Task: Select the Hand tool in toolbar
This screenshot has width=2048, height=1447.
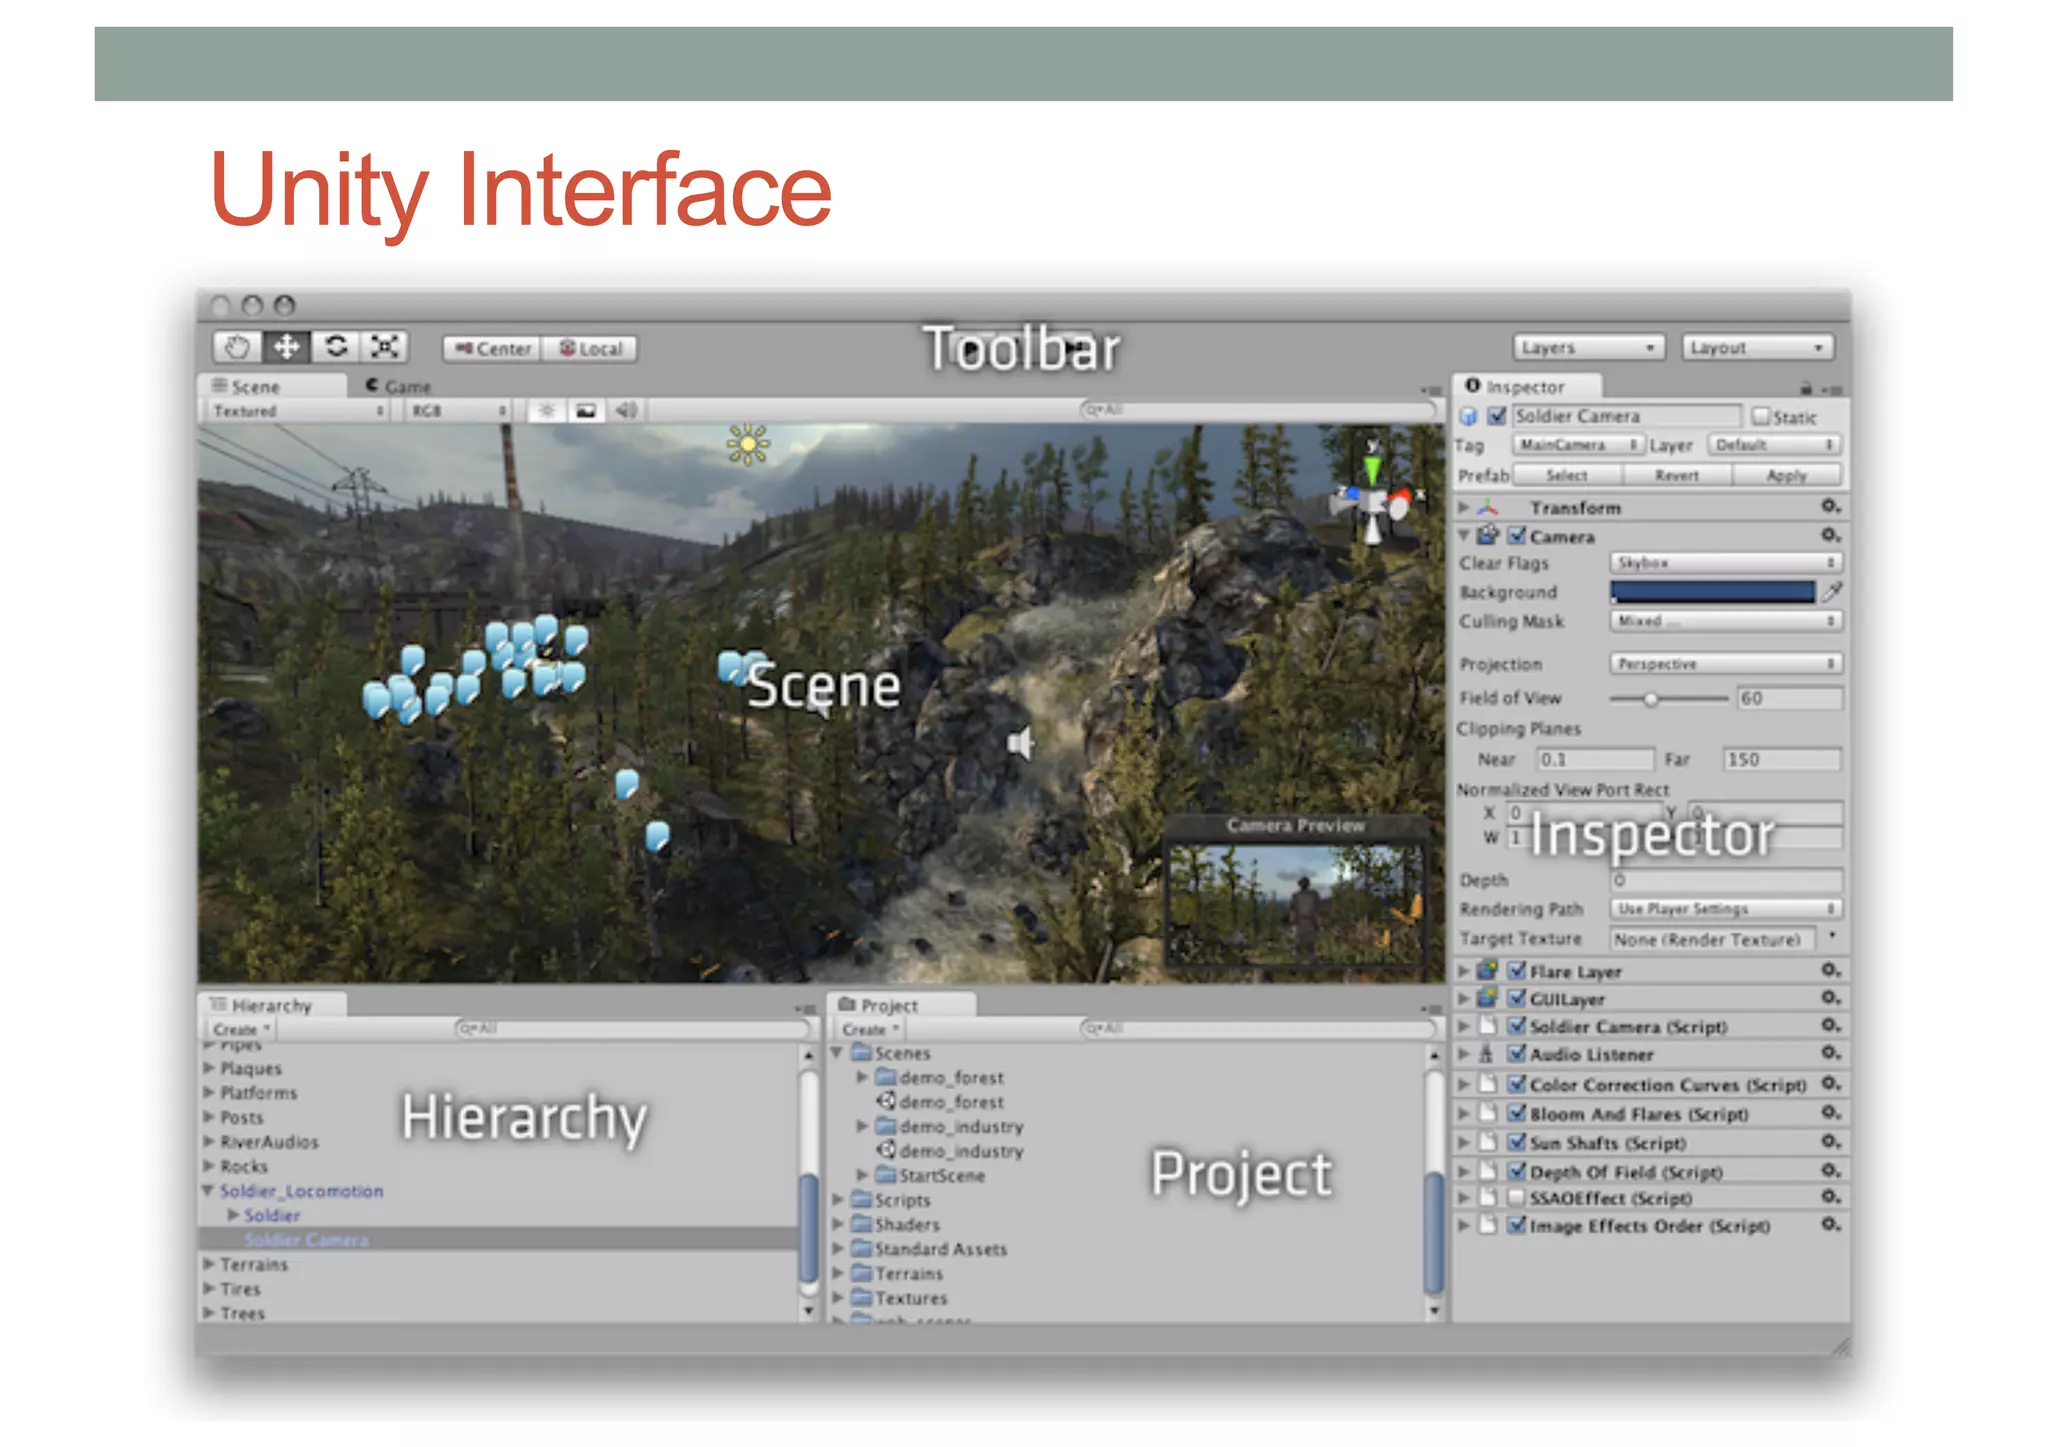Action: click(x=237, y=347)
